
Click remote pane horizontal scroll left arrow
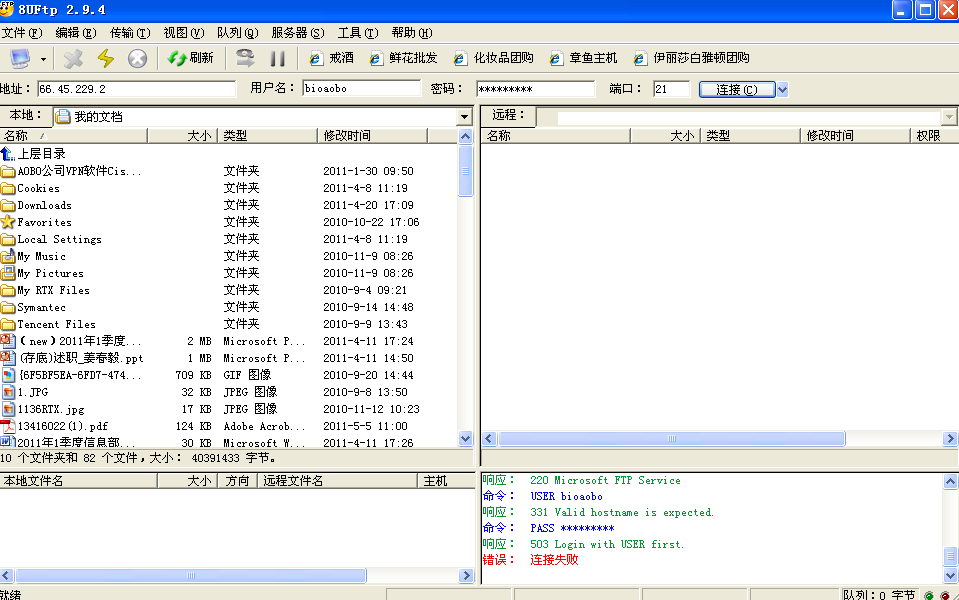pos(489,438)
